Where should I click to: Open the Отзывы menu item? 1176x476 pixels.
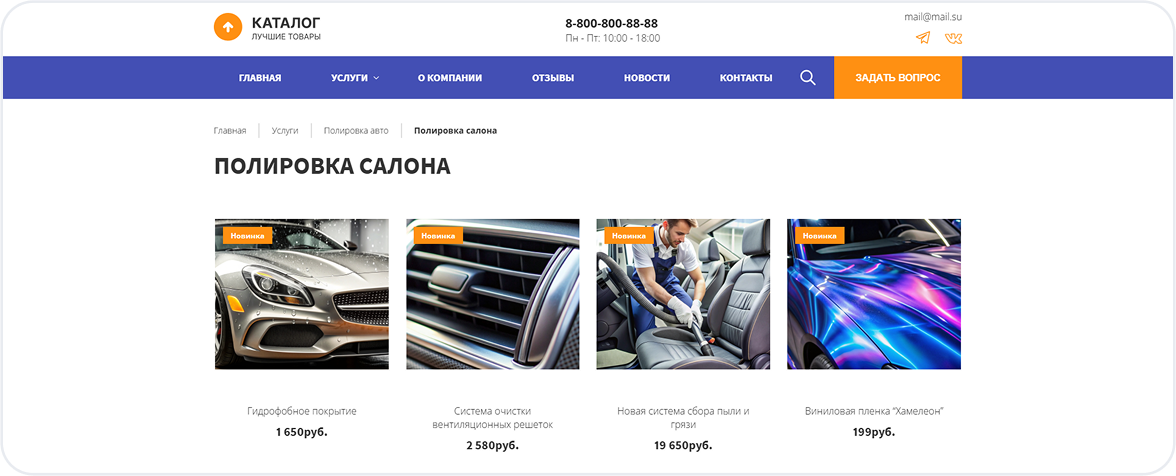(553, 78)
